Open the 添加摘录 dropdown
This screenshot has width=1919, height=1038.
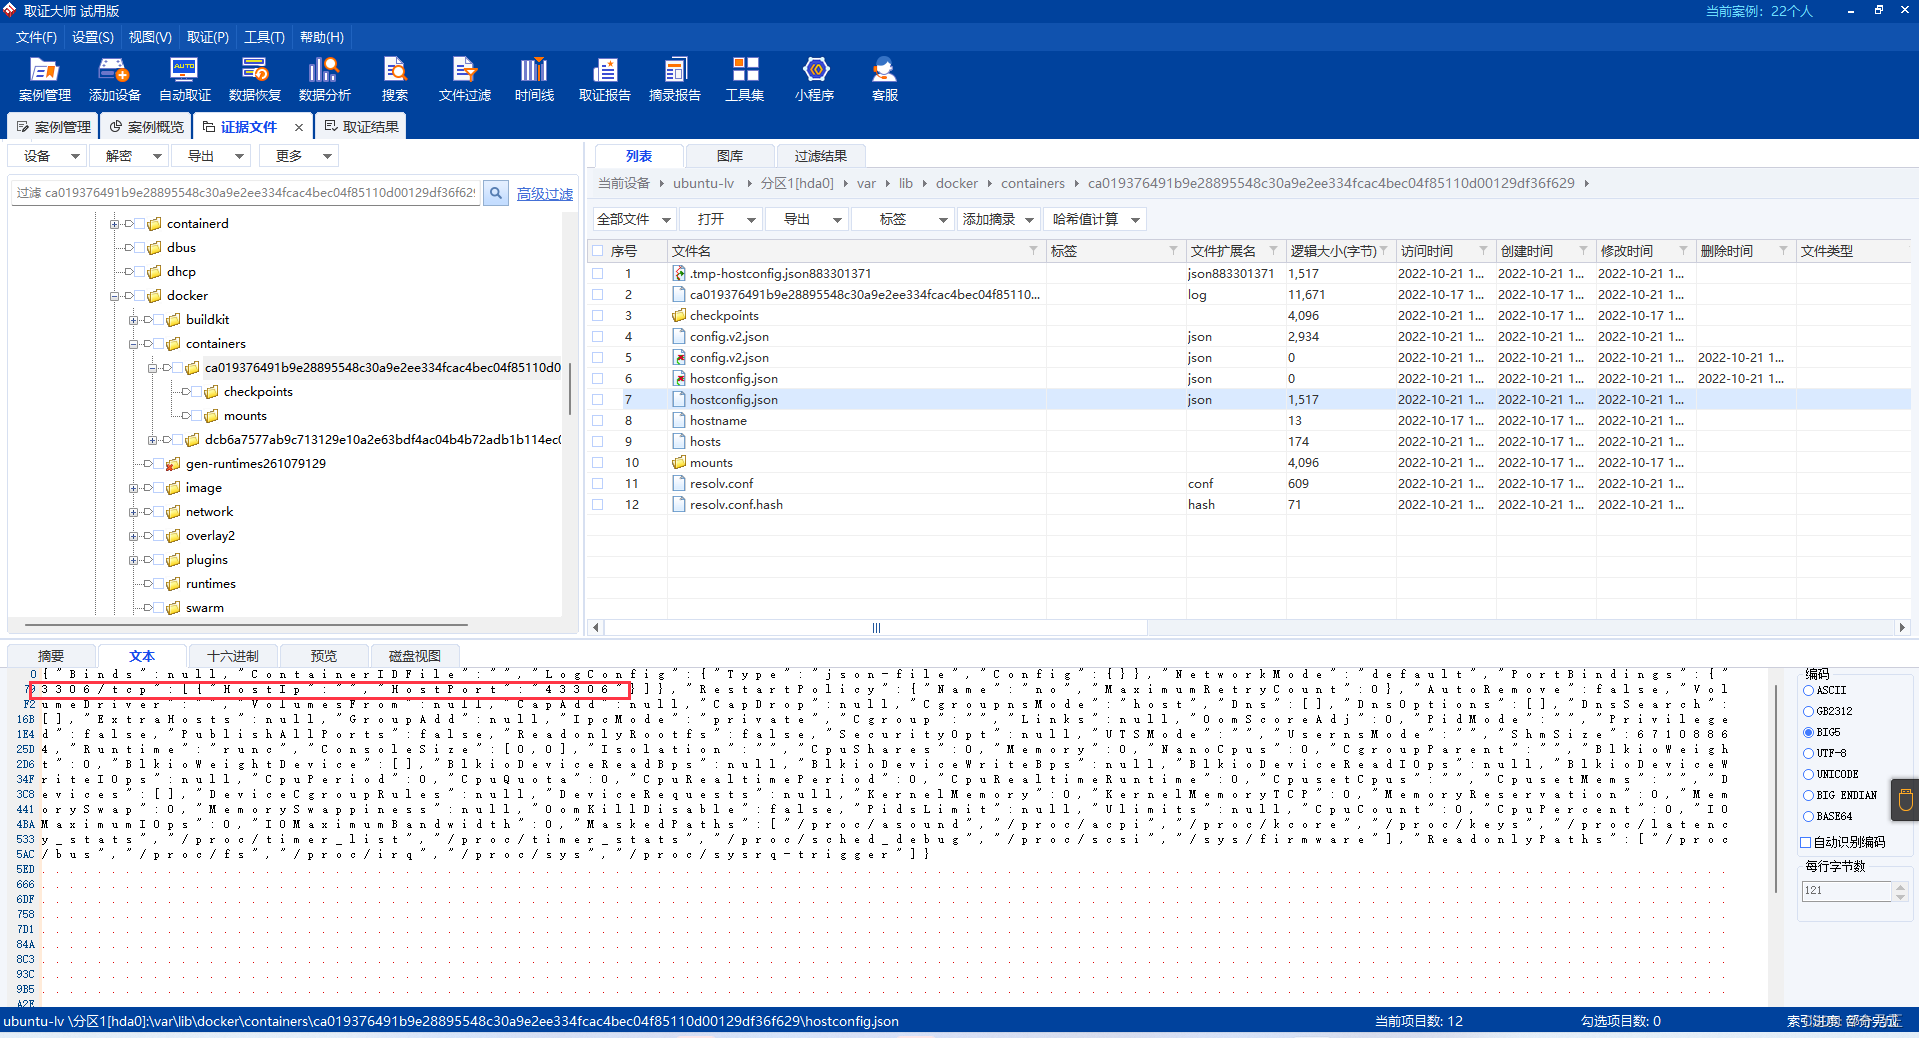pos(997,219)
